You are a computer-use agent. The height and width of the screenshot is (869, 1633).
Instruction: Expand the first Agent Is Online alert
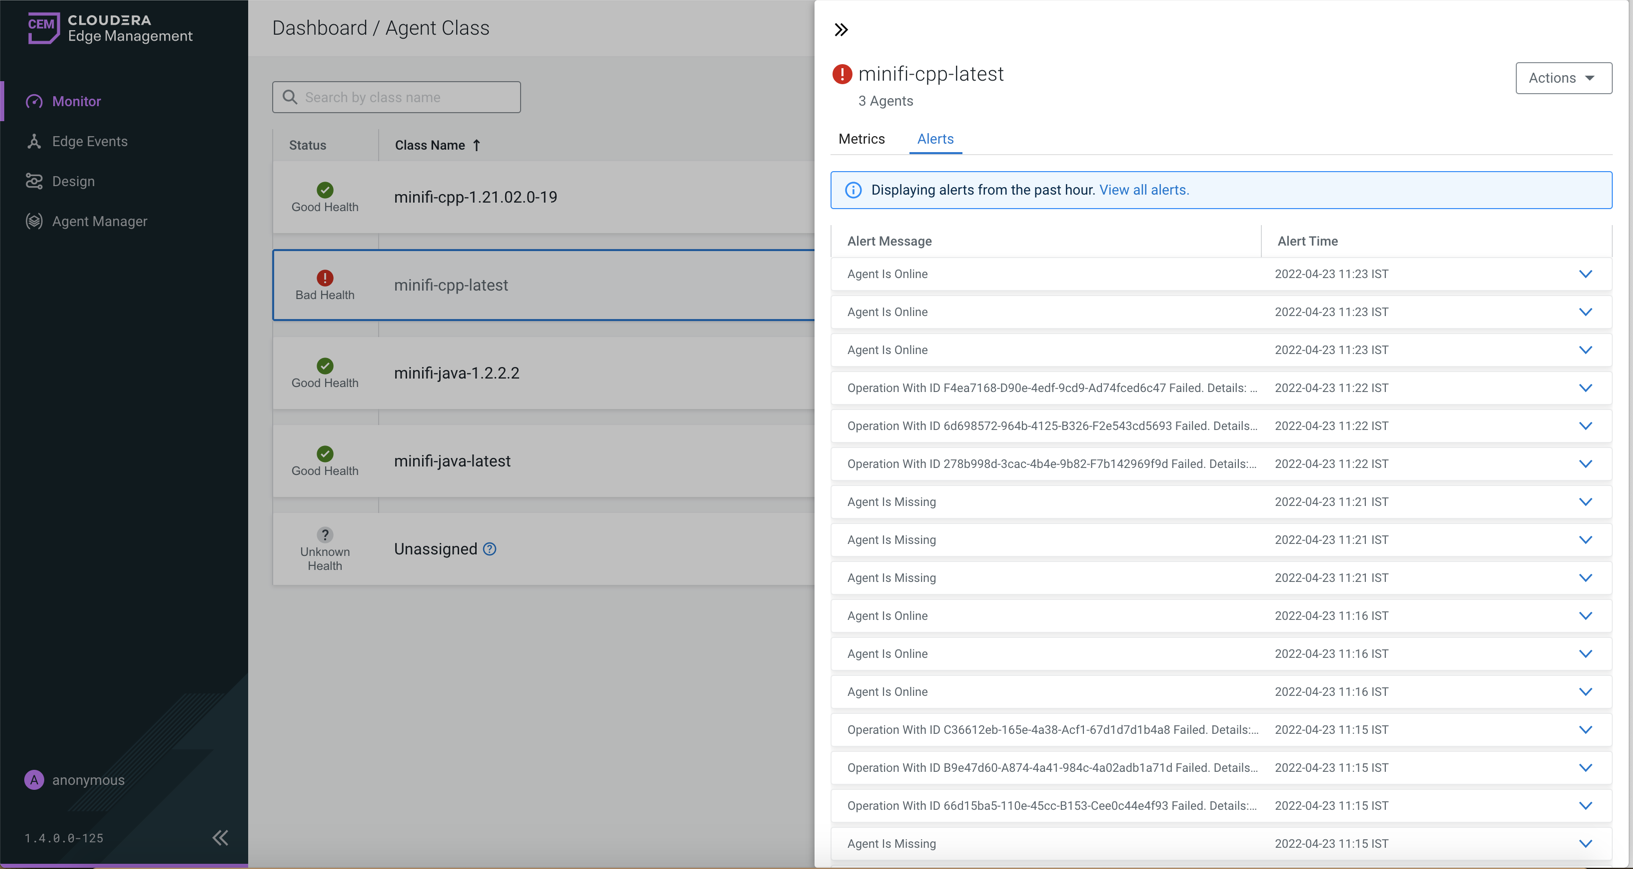tap(1585, 274)
